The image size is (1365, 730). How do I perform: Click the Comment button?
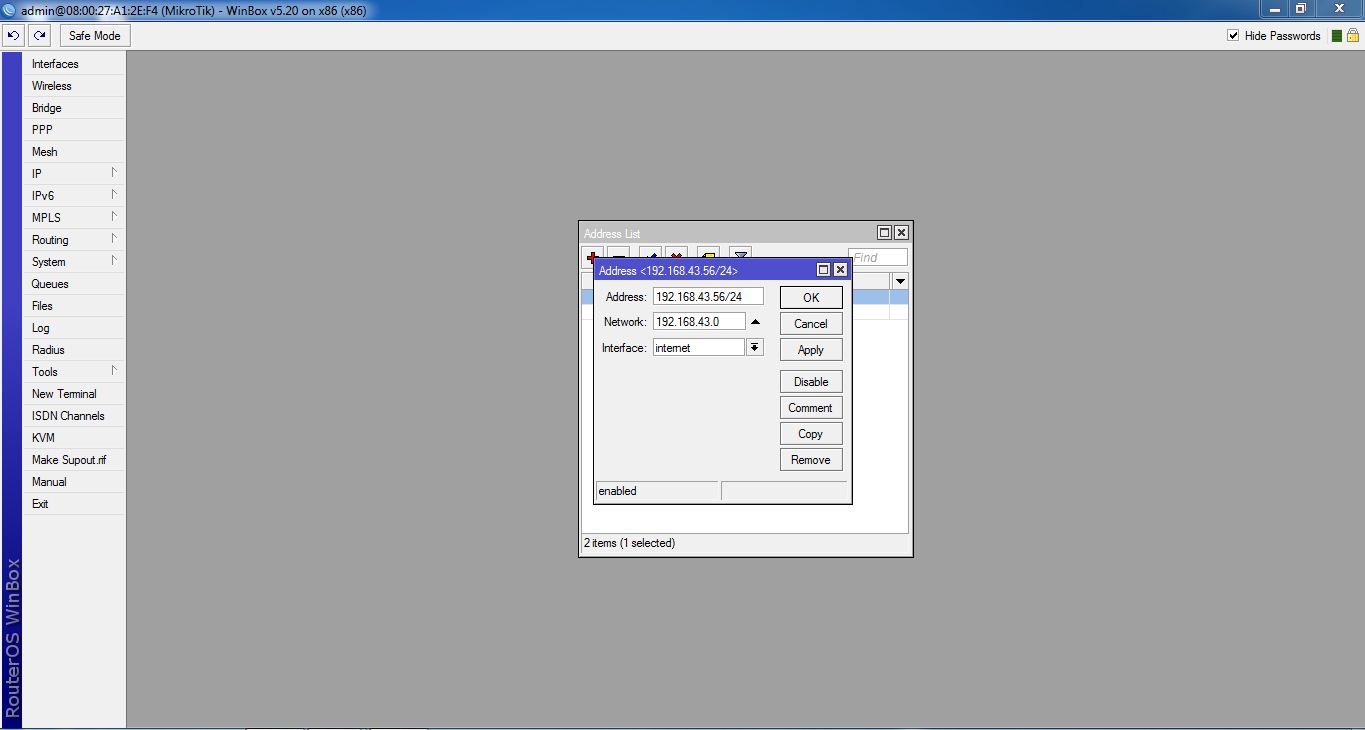pos(811,408)
